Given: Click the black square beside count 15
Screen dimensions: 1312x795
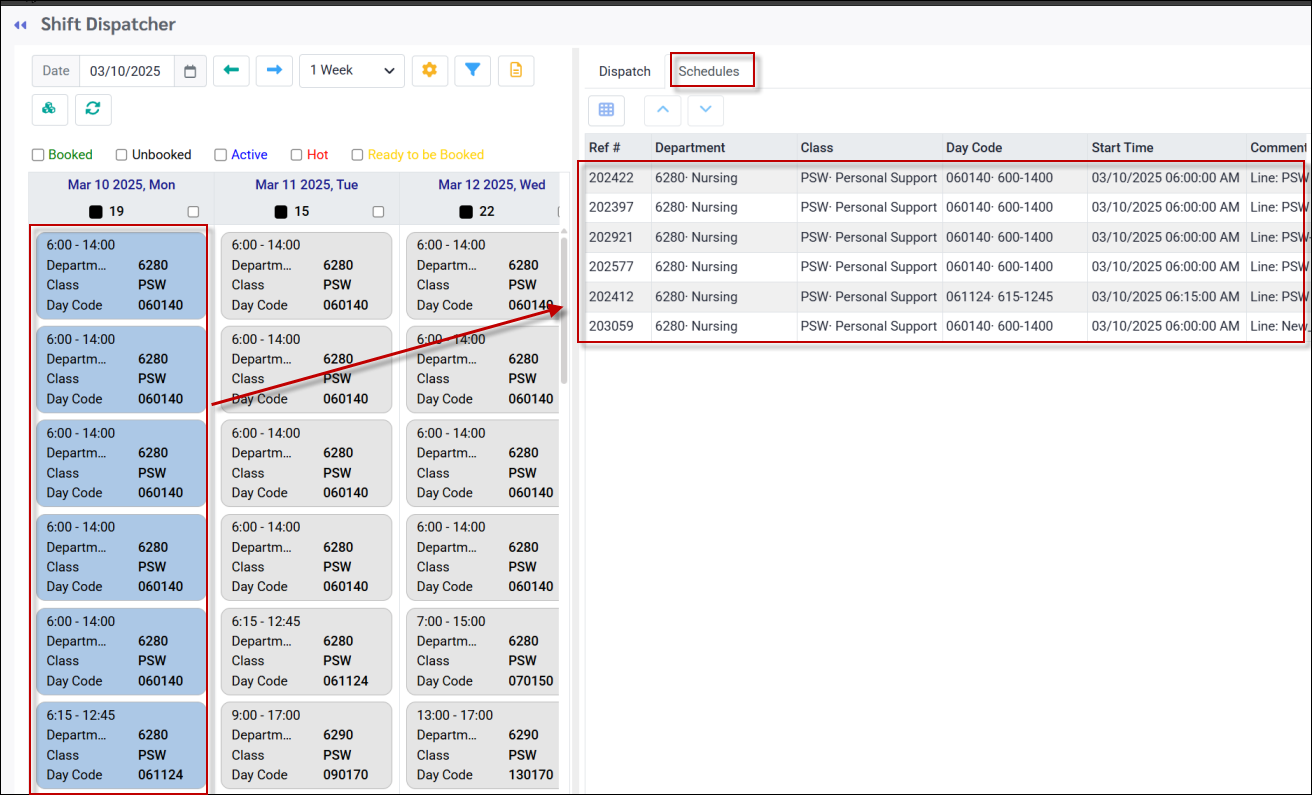Looking at the screenshot, I should coord(281,212).
